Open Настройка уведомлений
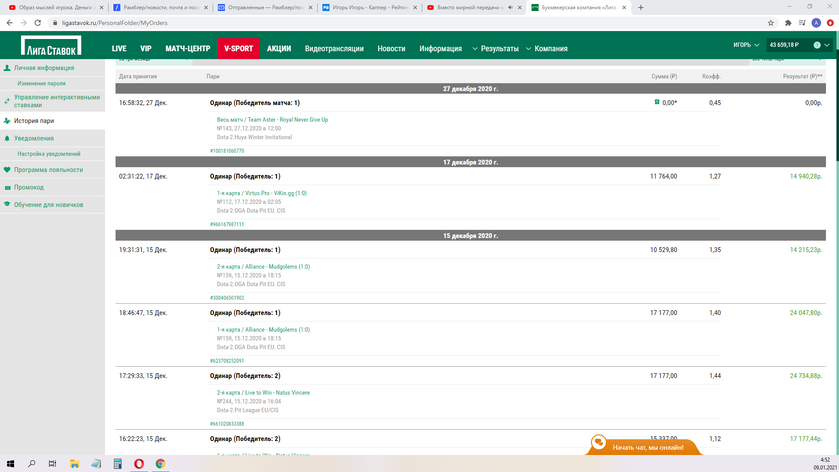839x472 pixels. pyautogui.click(x=49, y=154)
